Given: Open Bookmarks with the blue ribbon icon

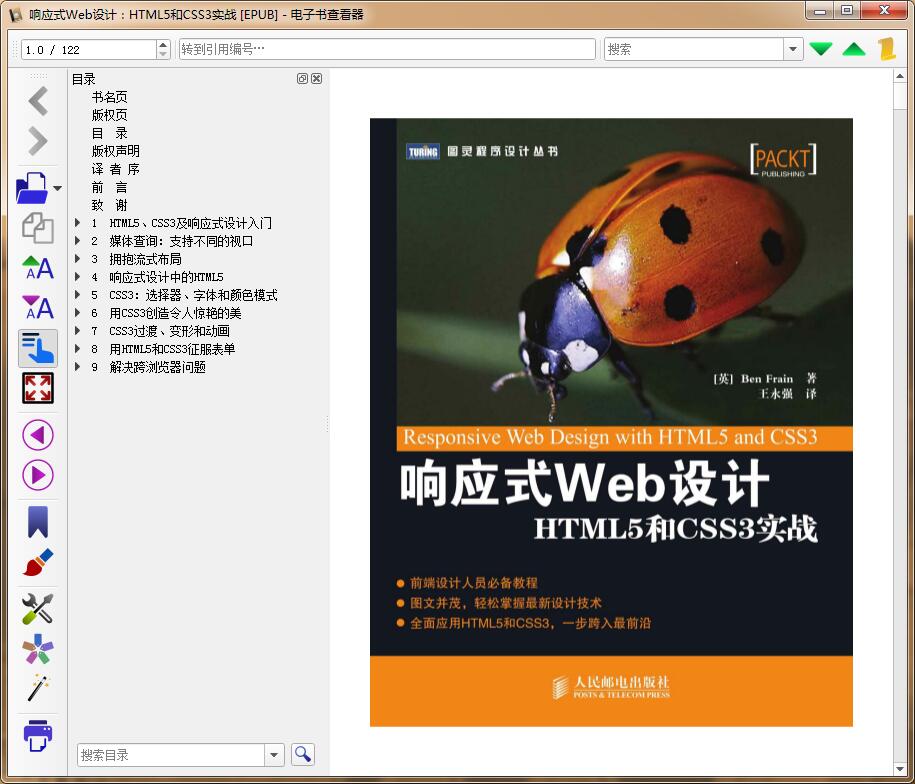Looking at the screenshot, I should point(38,521).
